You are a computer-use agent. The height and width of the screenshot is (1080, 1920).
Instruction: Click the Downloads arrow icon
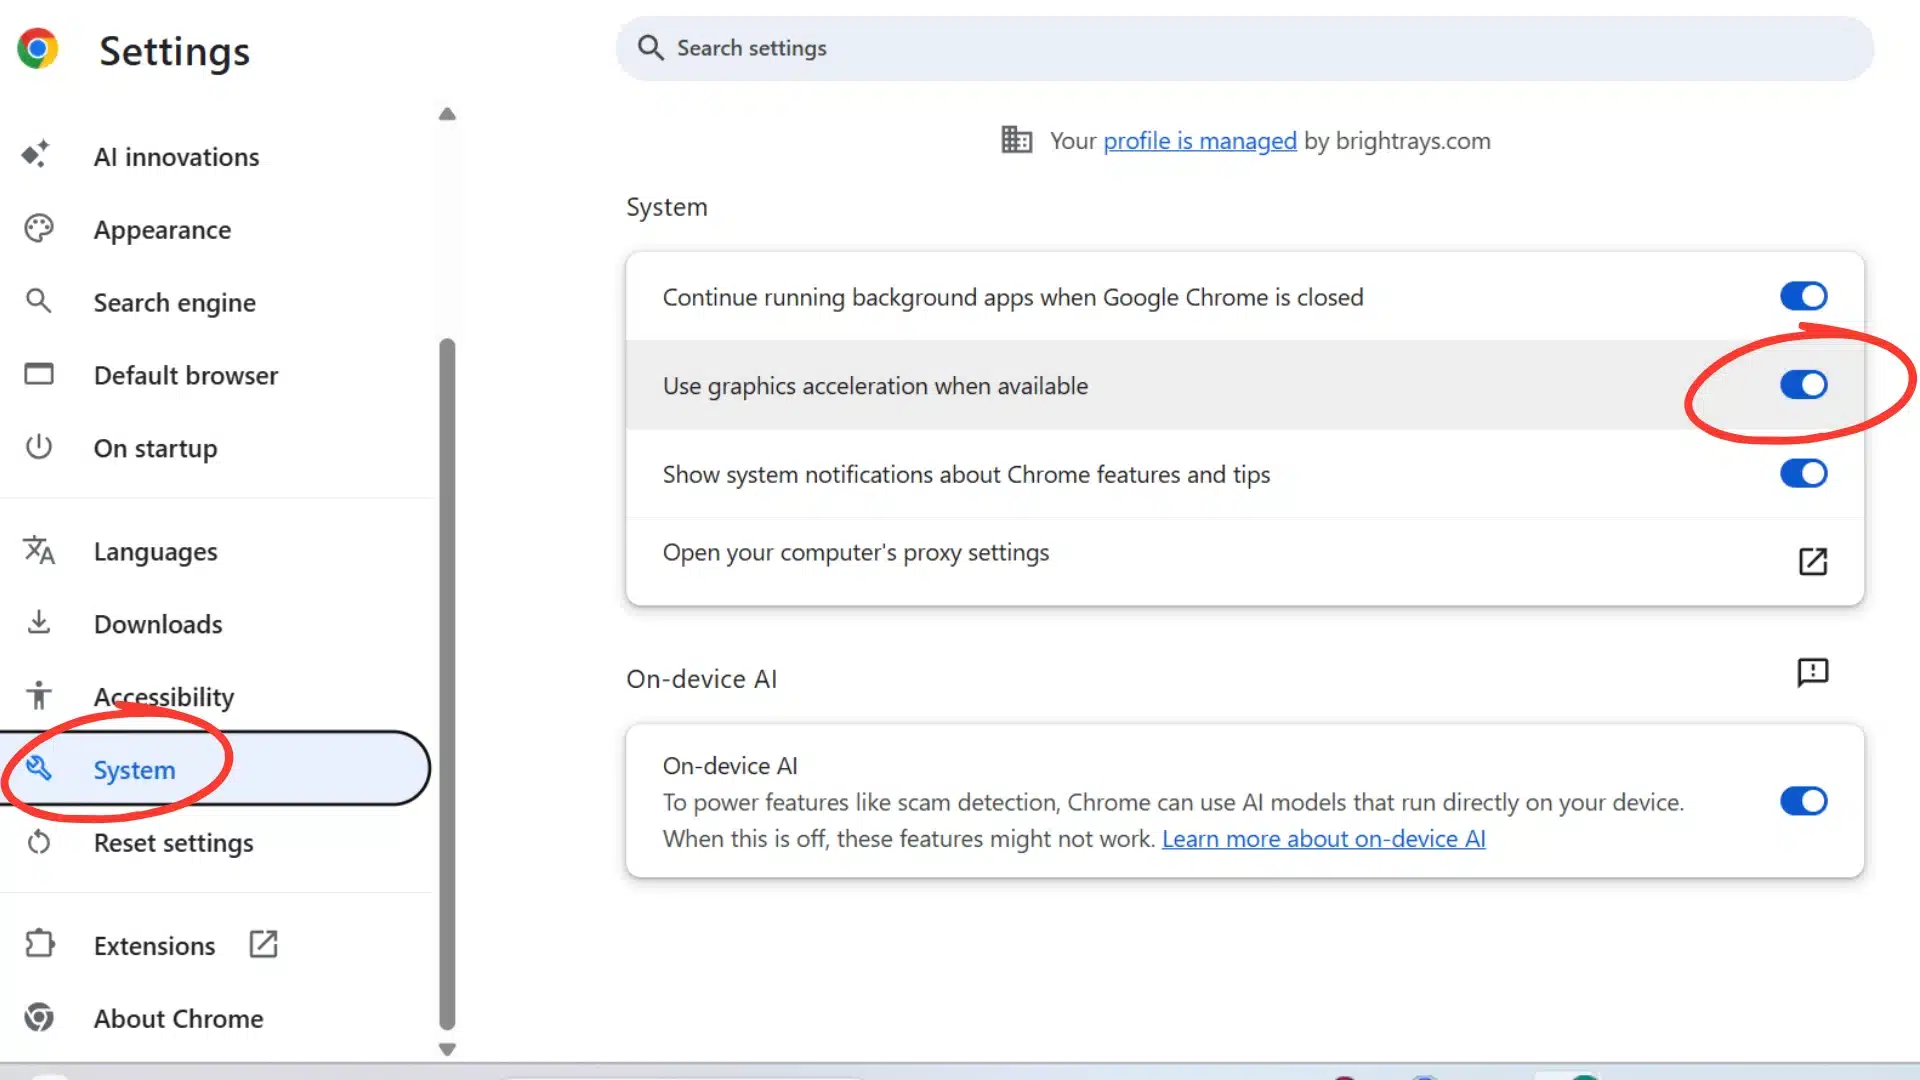39,622
